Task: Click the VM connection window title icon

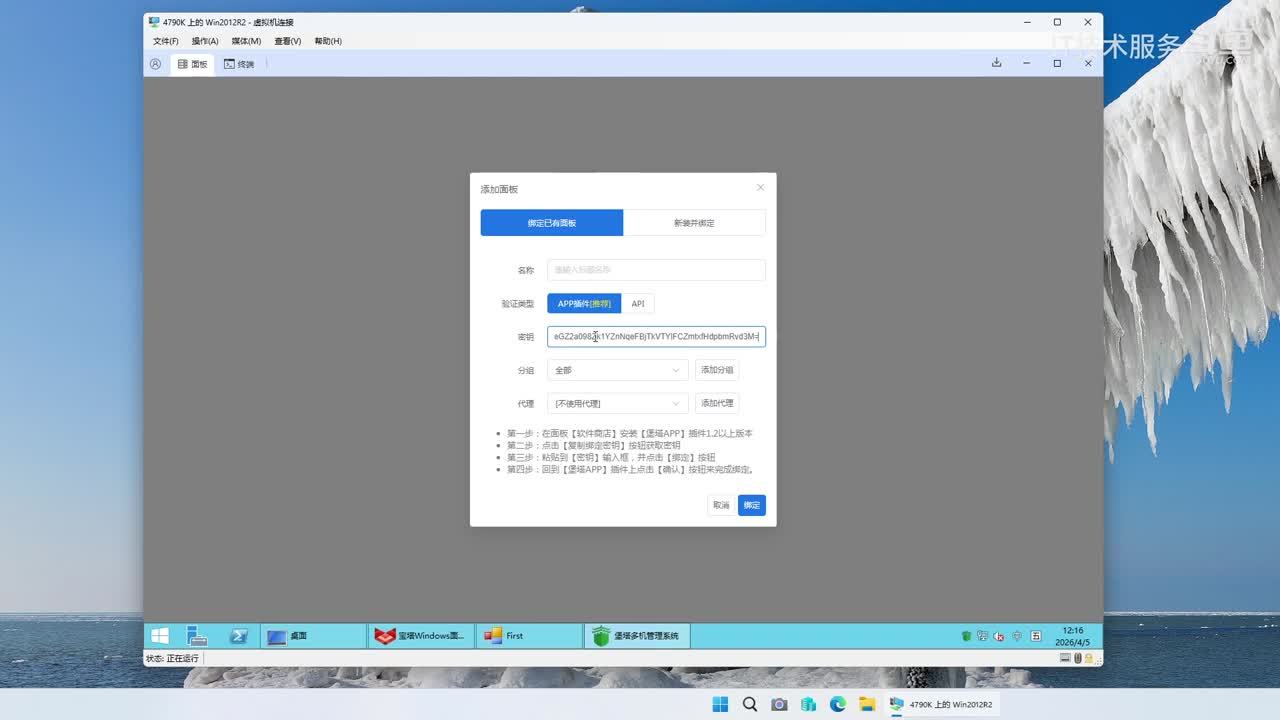Action: (x=154, y=22)
